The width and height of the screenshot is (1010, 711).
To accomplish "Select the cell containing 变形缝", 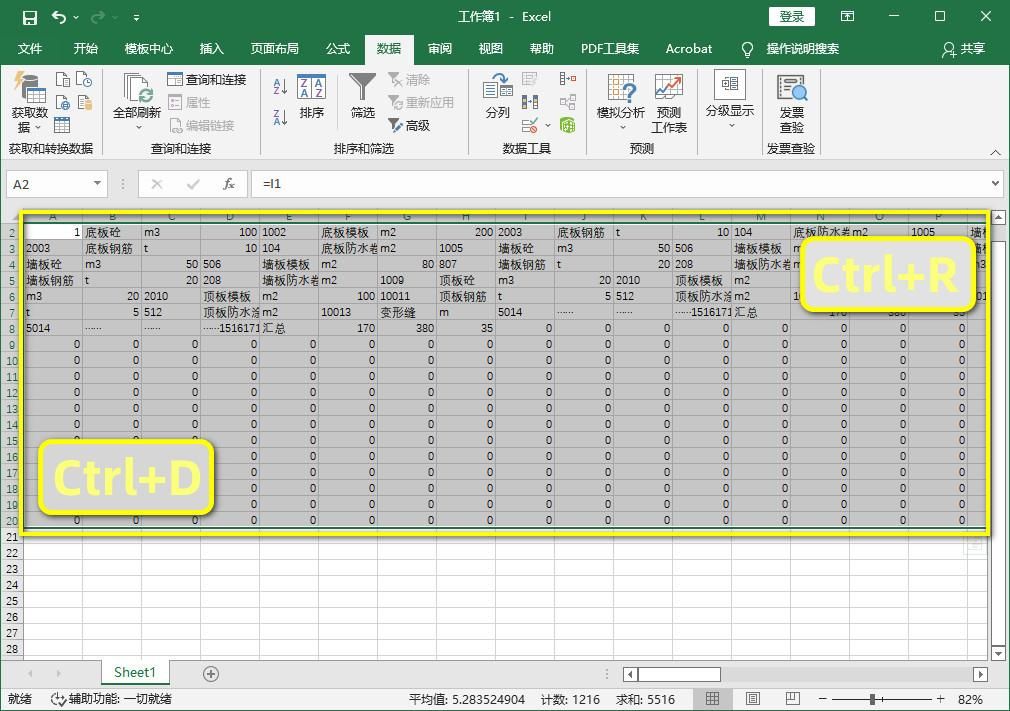I will pyautogui.click(x=407, y=312).
